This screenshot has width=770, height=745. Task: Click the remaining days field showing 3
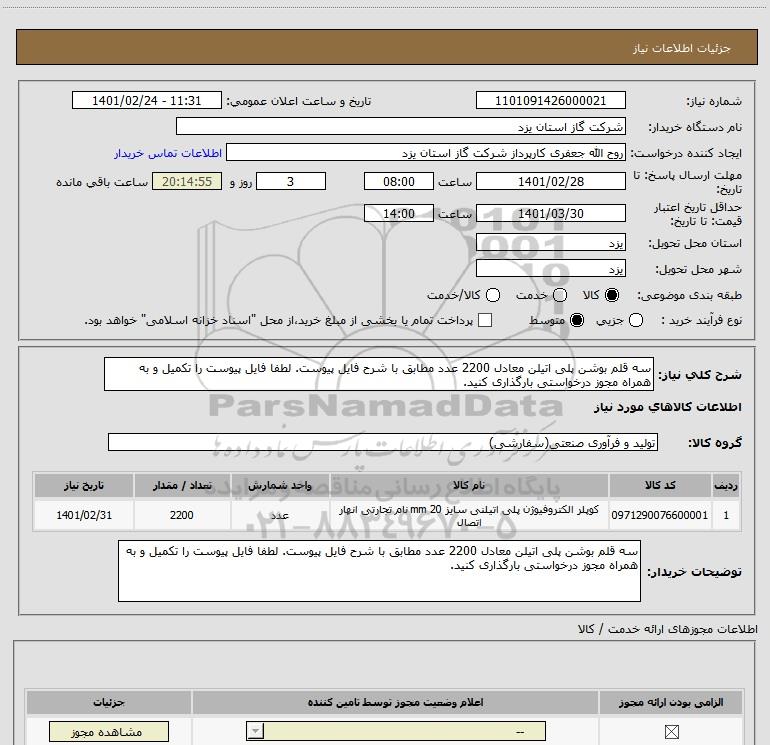pyautogui.click(x=291, y=181)
